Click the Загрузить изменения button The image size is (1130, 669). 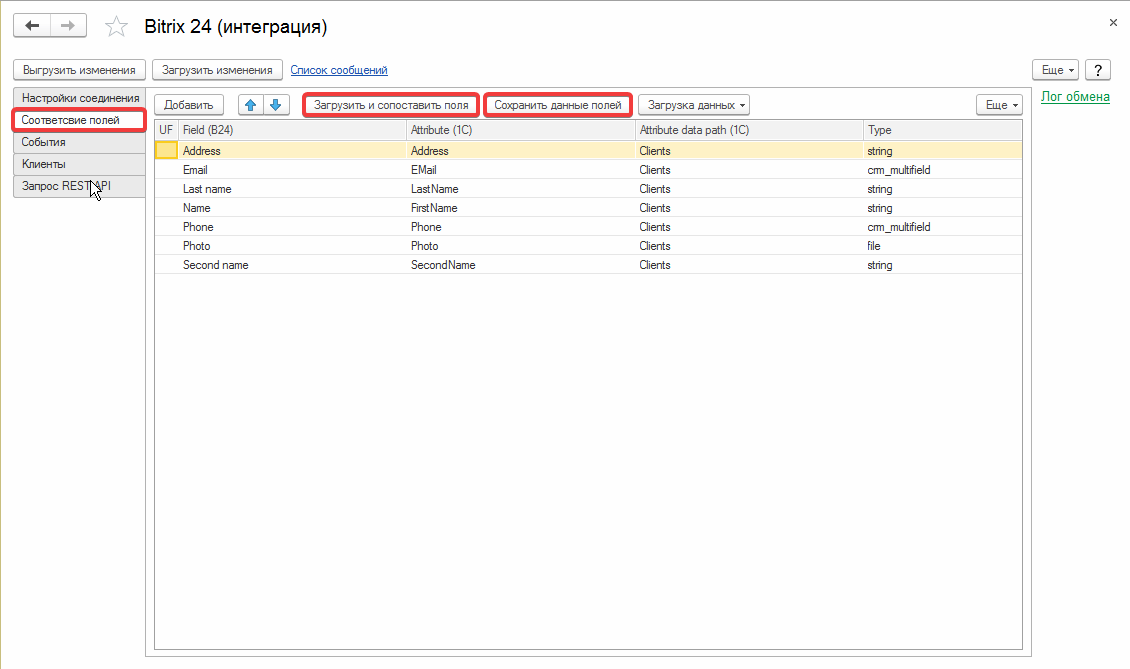(x=217, y=70)
